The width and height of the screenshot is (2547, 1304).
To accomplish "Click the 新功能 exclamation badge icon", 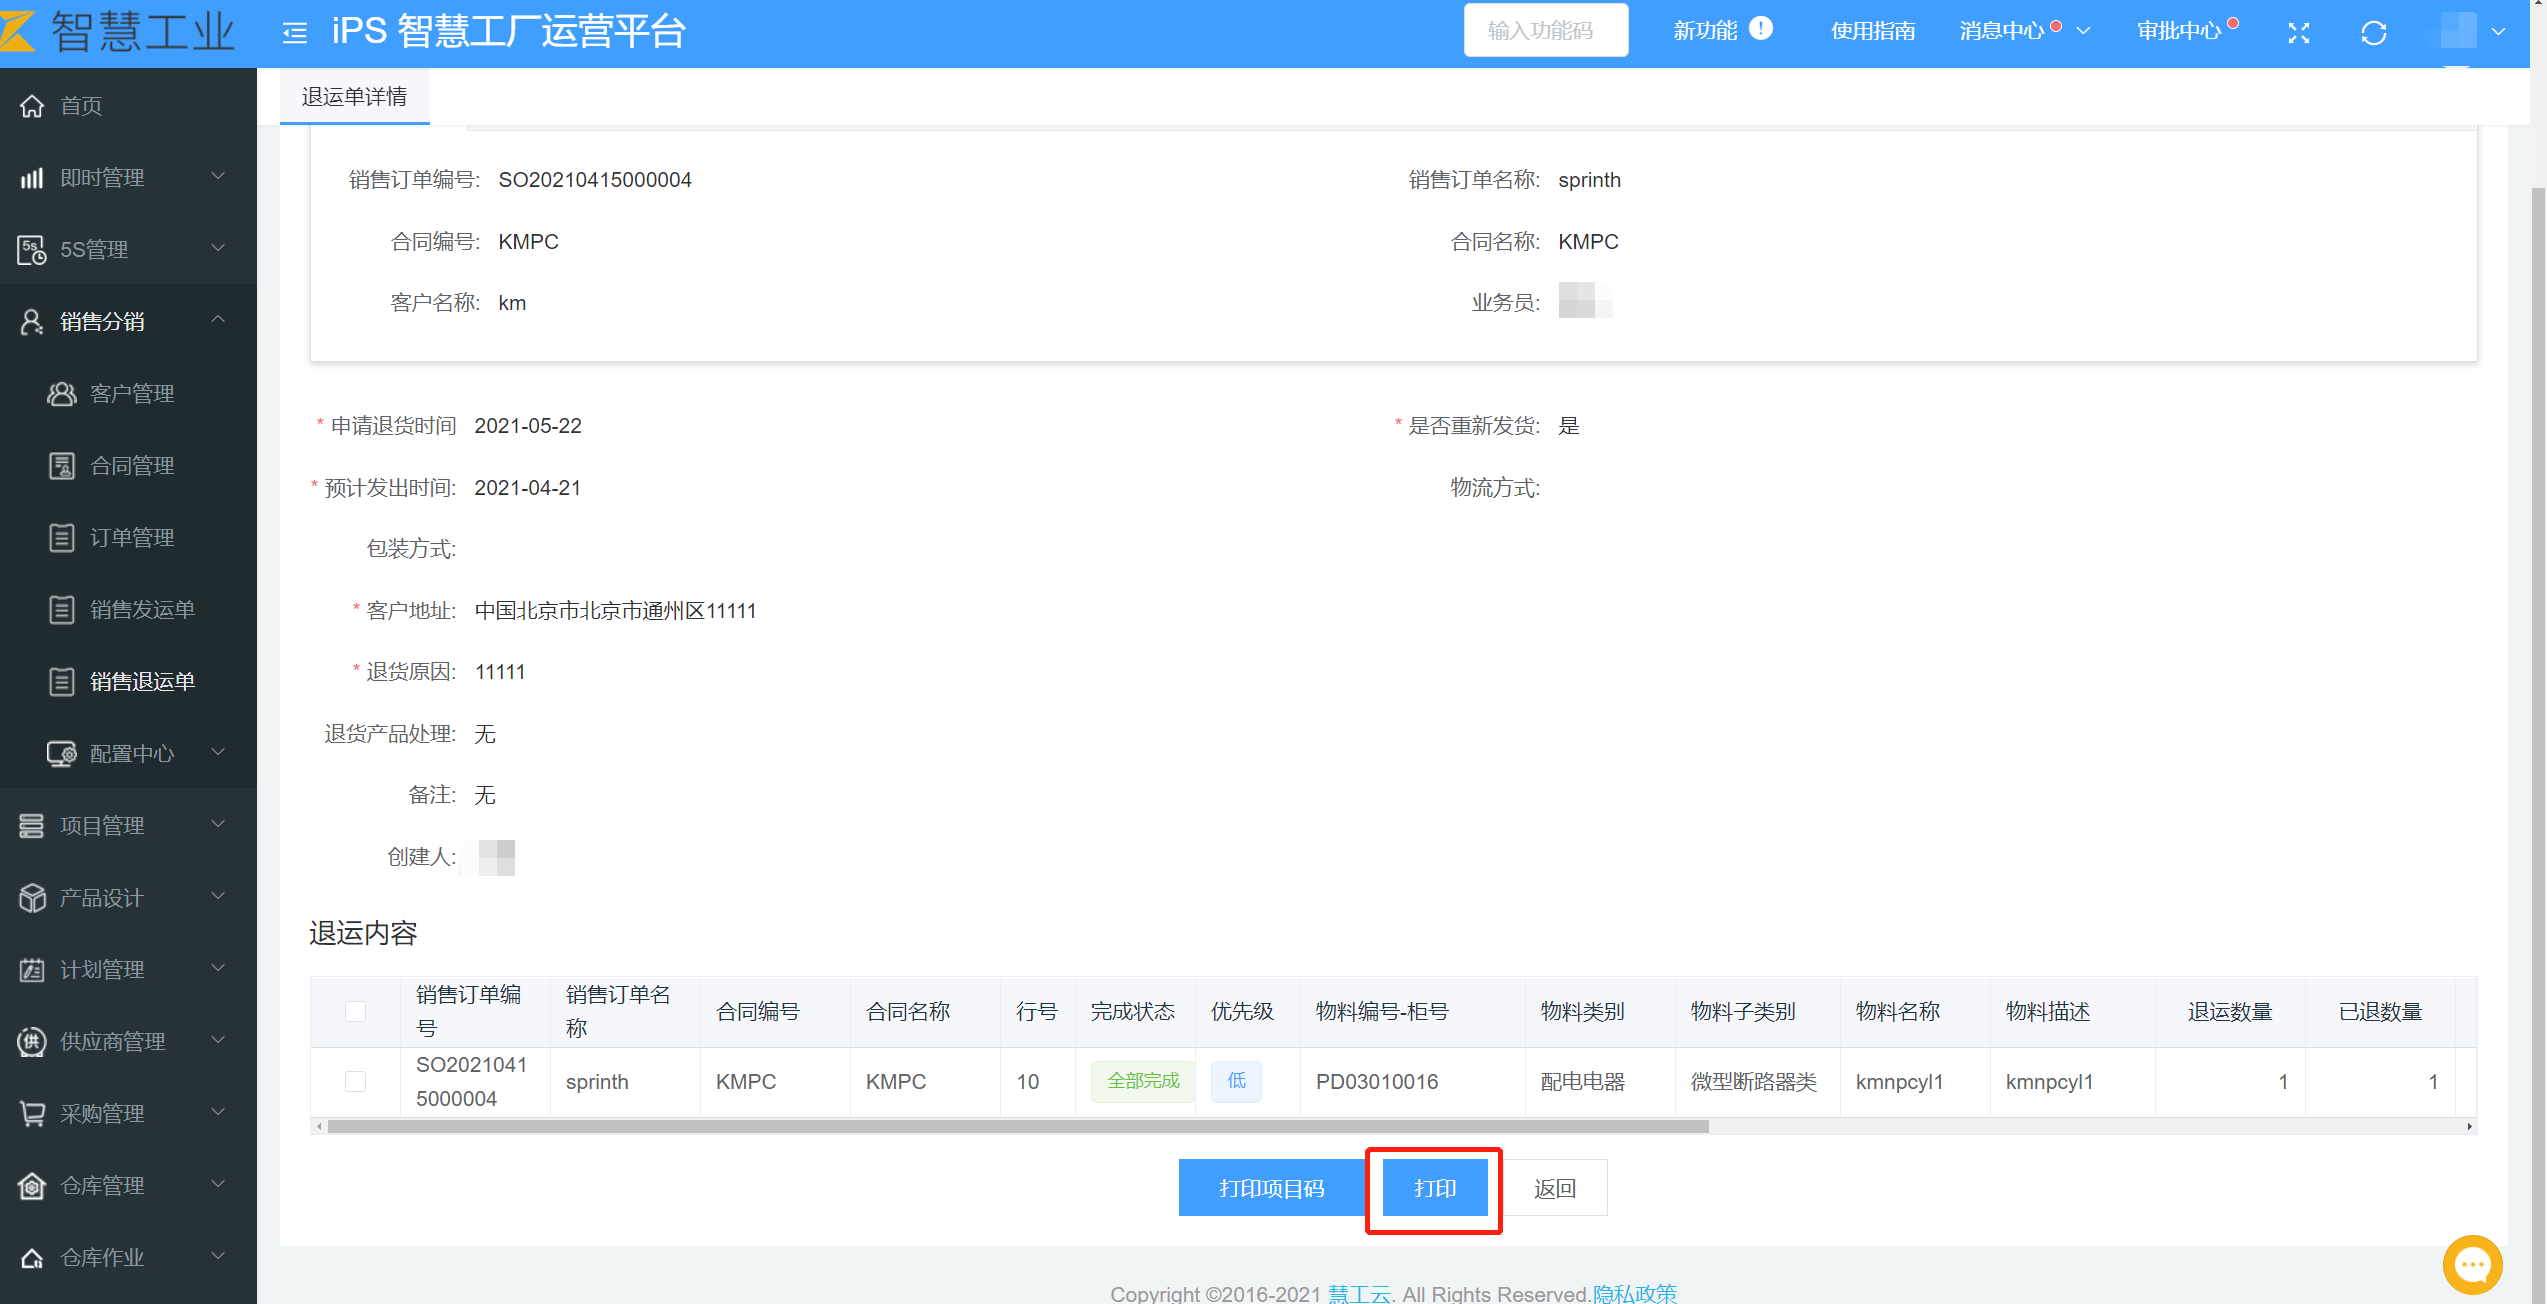I will (x=1761, y=28).
